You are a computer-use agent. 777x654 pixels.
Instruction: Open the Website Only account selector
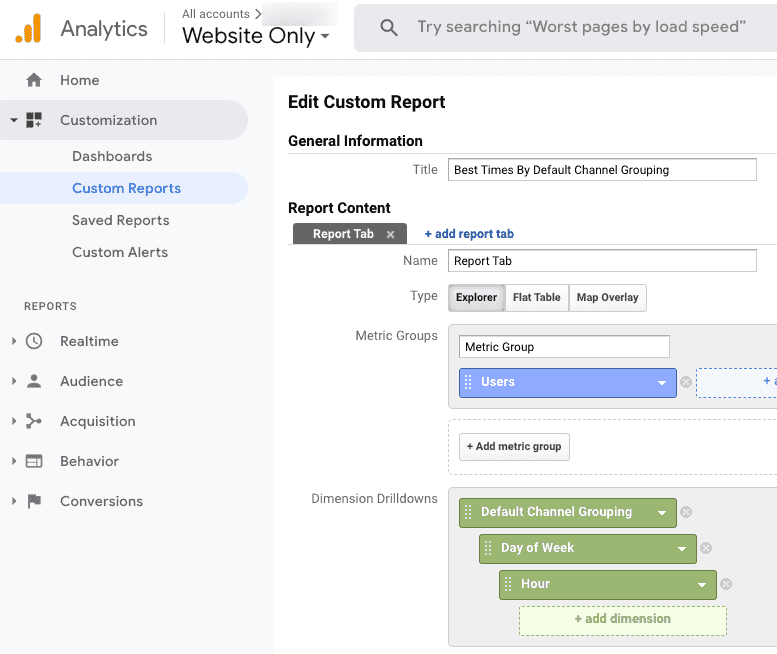click(255, 37)
